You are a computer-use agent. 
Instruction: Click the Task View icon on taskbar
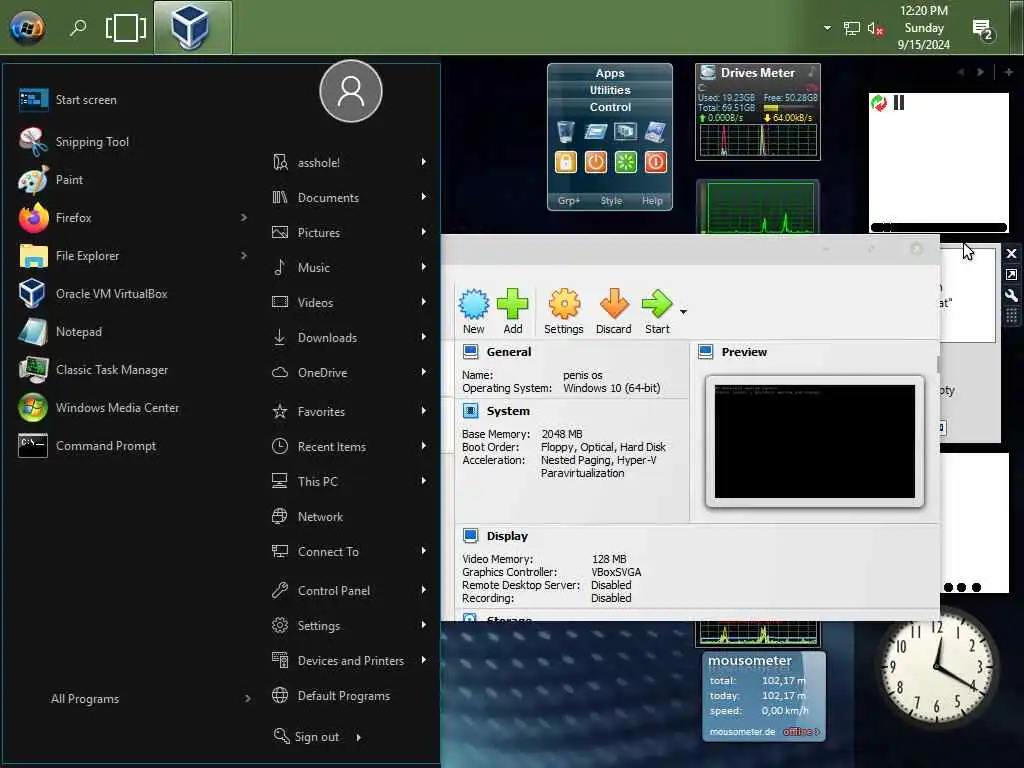tap(126, 27)
